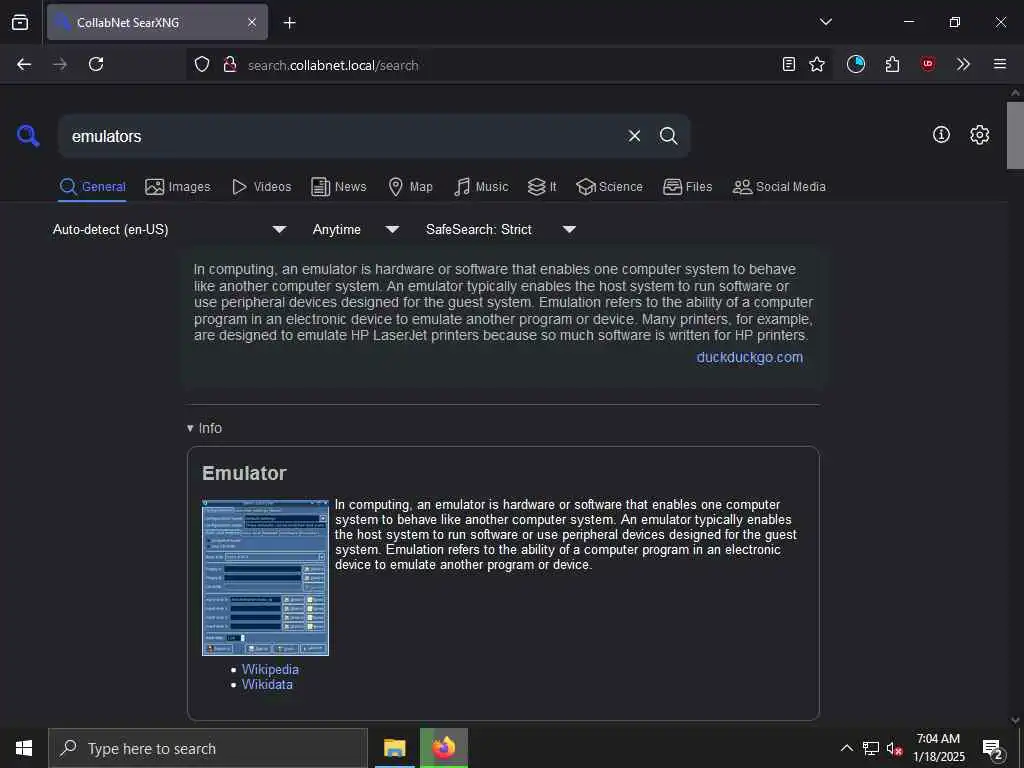Viewport: 1024px width, 768px height.
Task: Switch to Videos category
Action: pyautogui.click(x=261, y=187)
